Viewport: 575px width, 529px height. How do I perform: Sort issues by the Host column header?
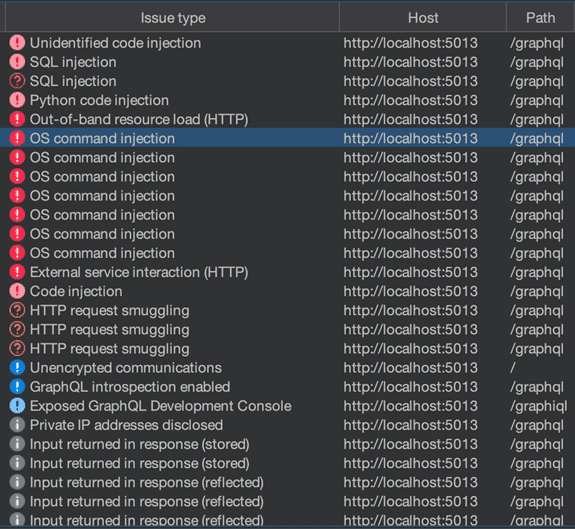[x=423, y=18]
